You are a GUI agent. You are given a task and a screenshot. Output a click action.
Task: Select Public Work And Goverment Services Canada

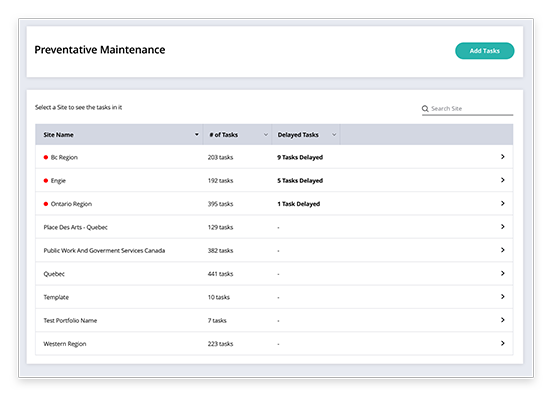(x=104, y=251)
